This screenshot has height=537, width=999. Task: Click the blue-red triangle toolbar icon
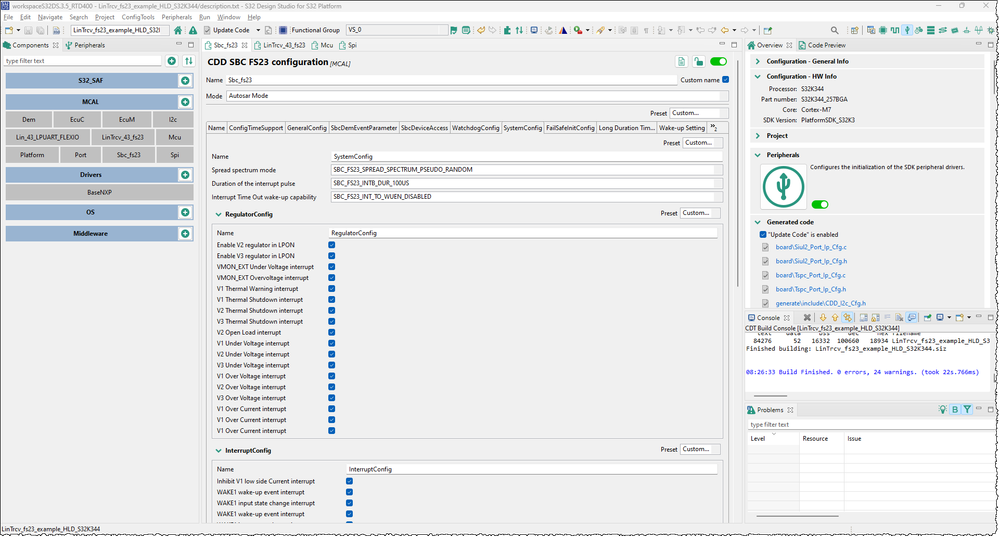563,30
